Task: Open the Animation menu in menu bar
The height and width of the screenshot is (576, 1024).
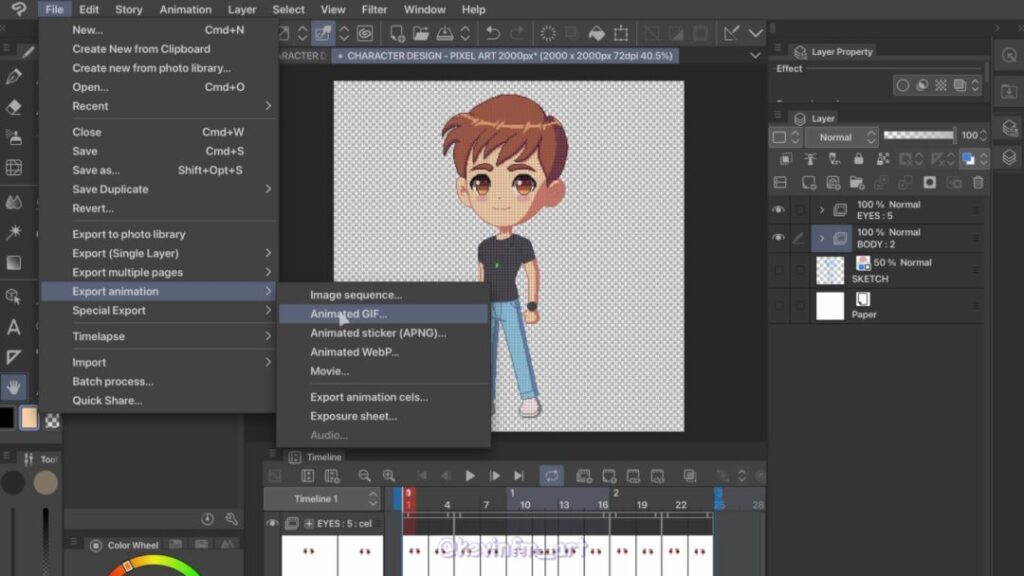Action: 185,10
